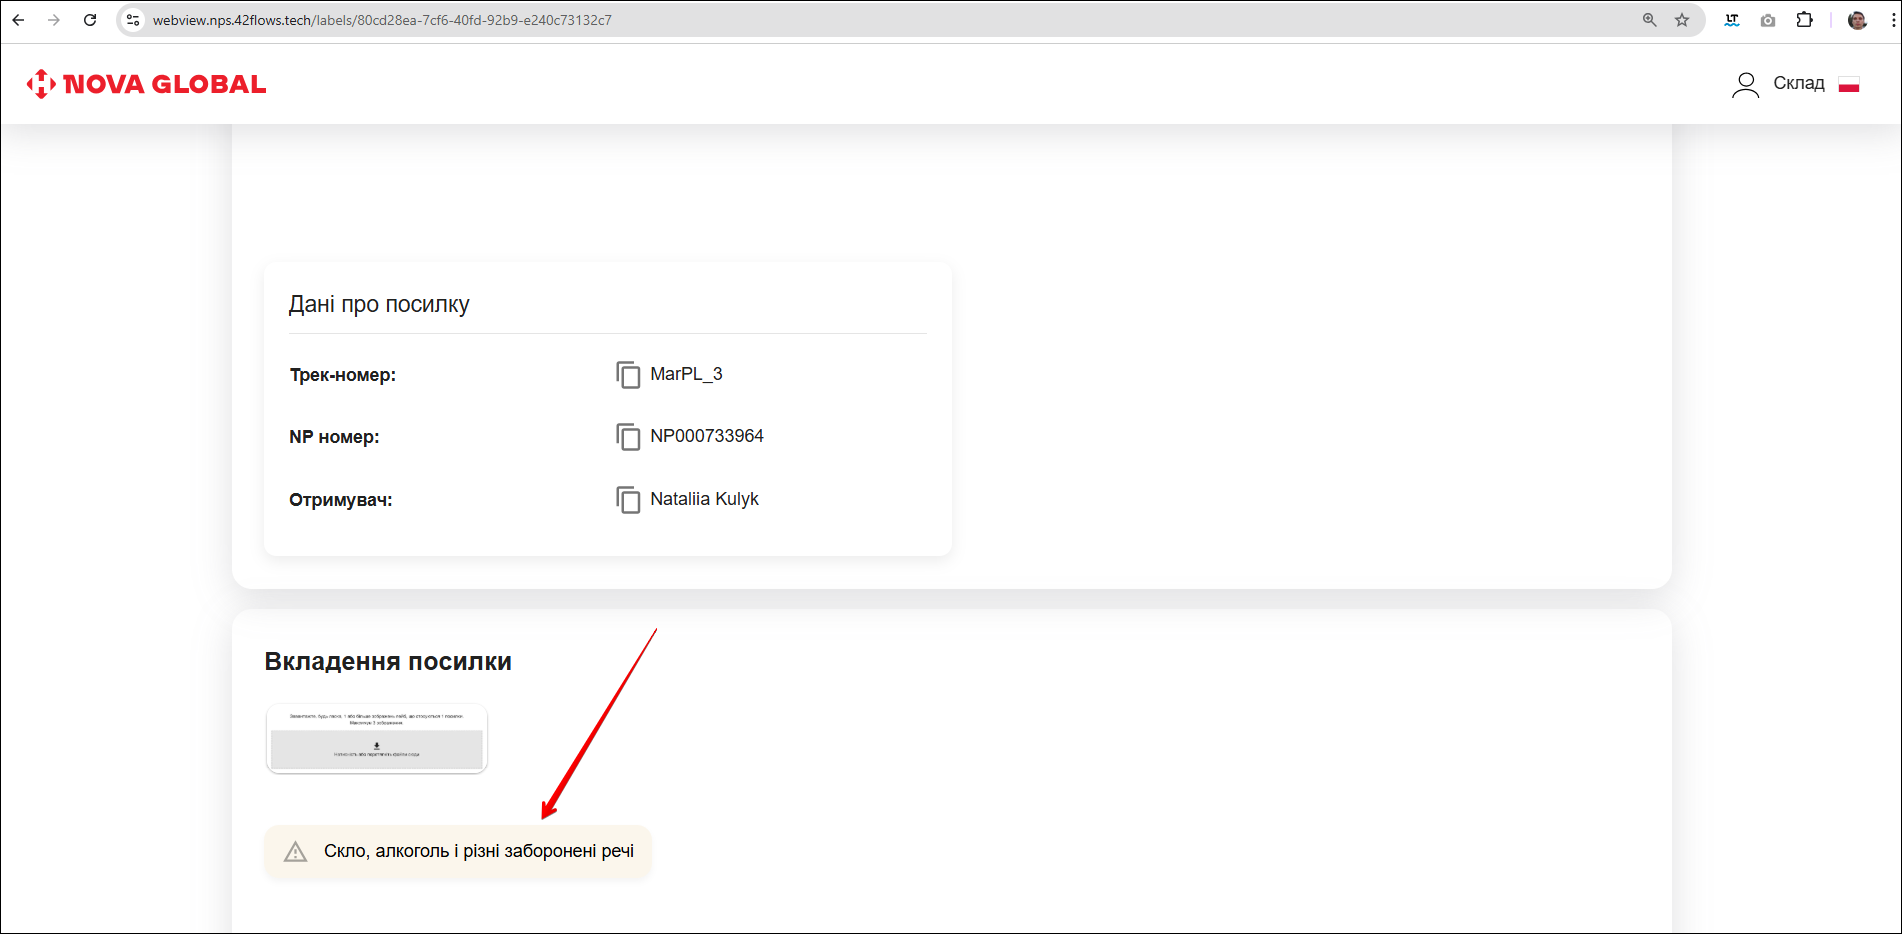Click the Склад account label
Image resolution: width=1902 pixels, height=934 pixels.
(x=1798, y=83)
